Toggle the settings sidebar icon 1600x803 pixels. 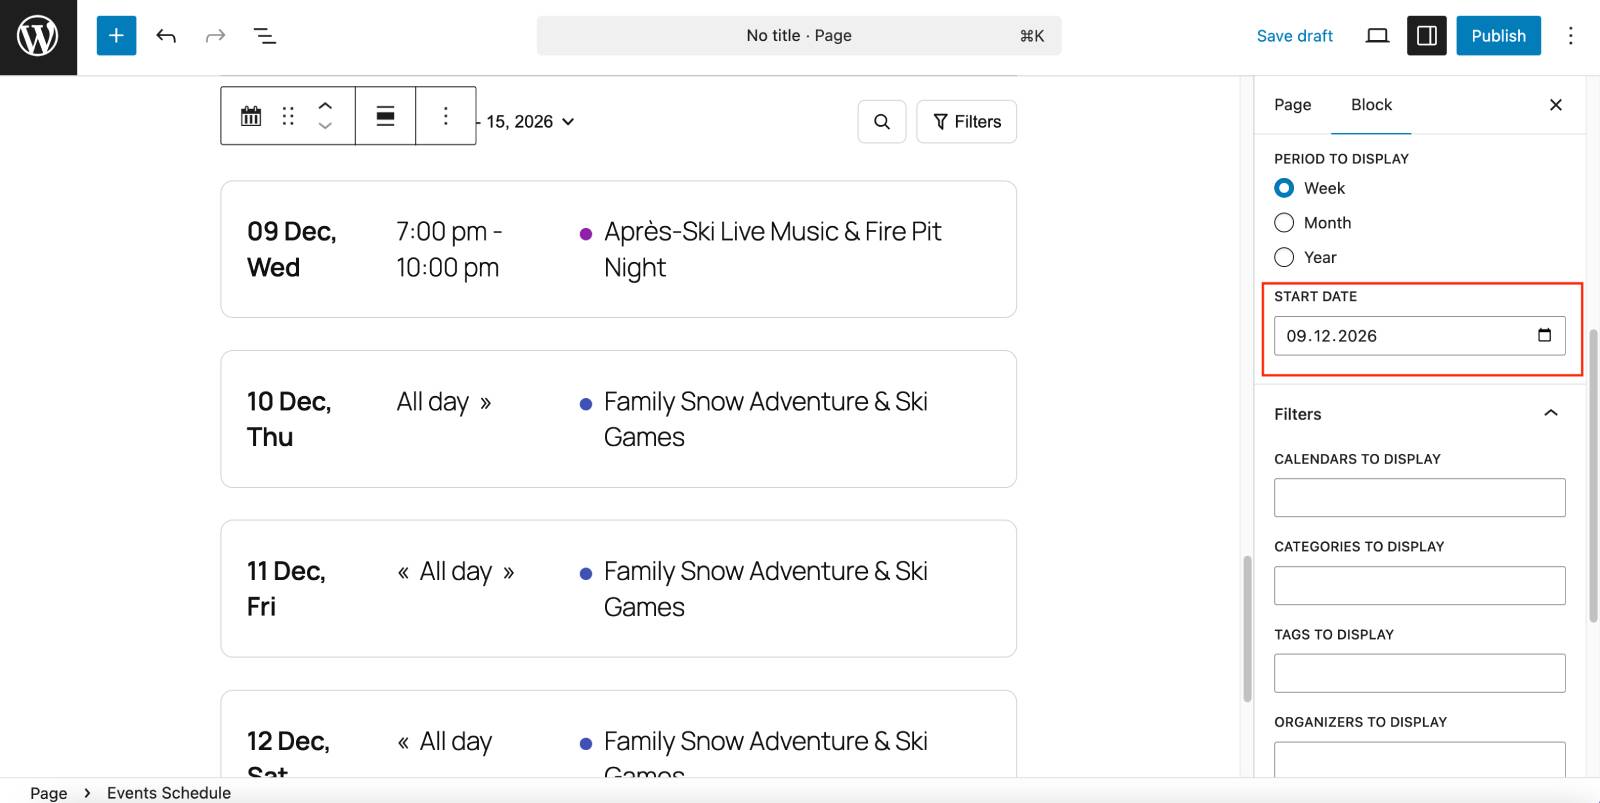(1426, 36)
